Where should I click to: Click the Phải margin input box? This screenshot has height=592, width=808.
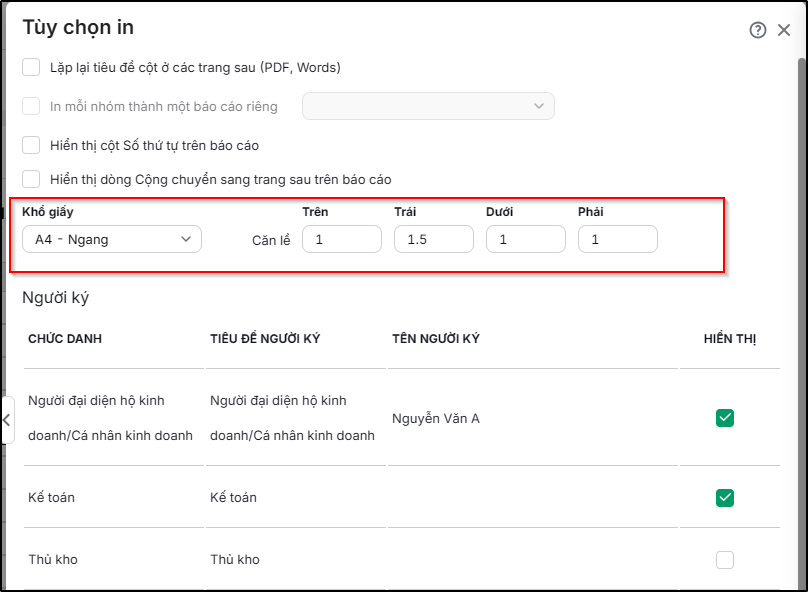[617, 239]
